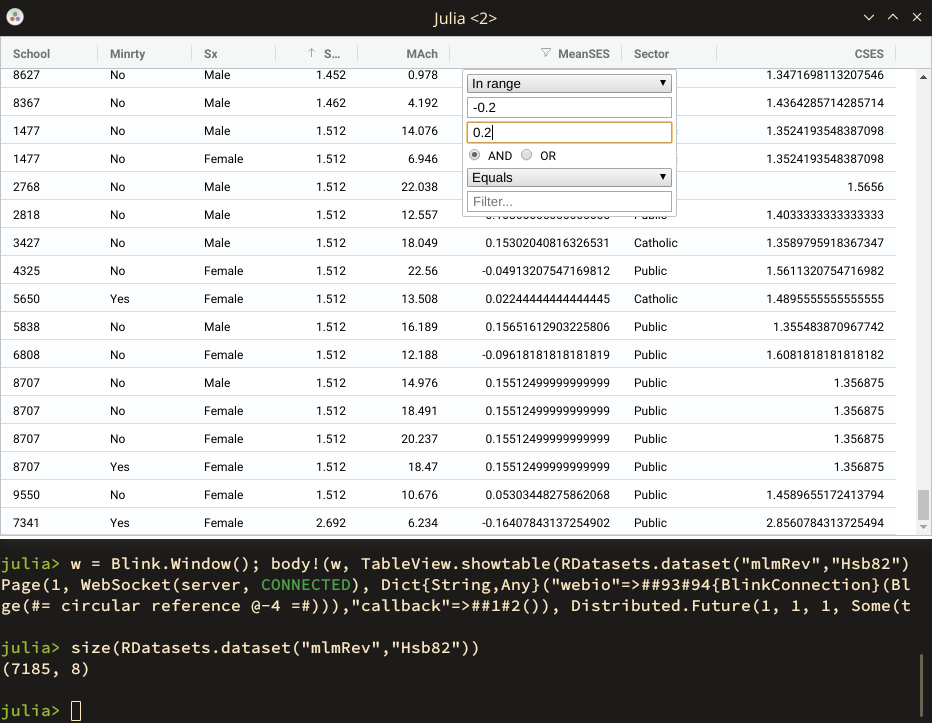The width and height of the screenshot is (932, 723).
Task: Click Public sector cell in school 4325 row
Action: 650,271
